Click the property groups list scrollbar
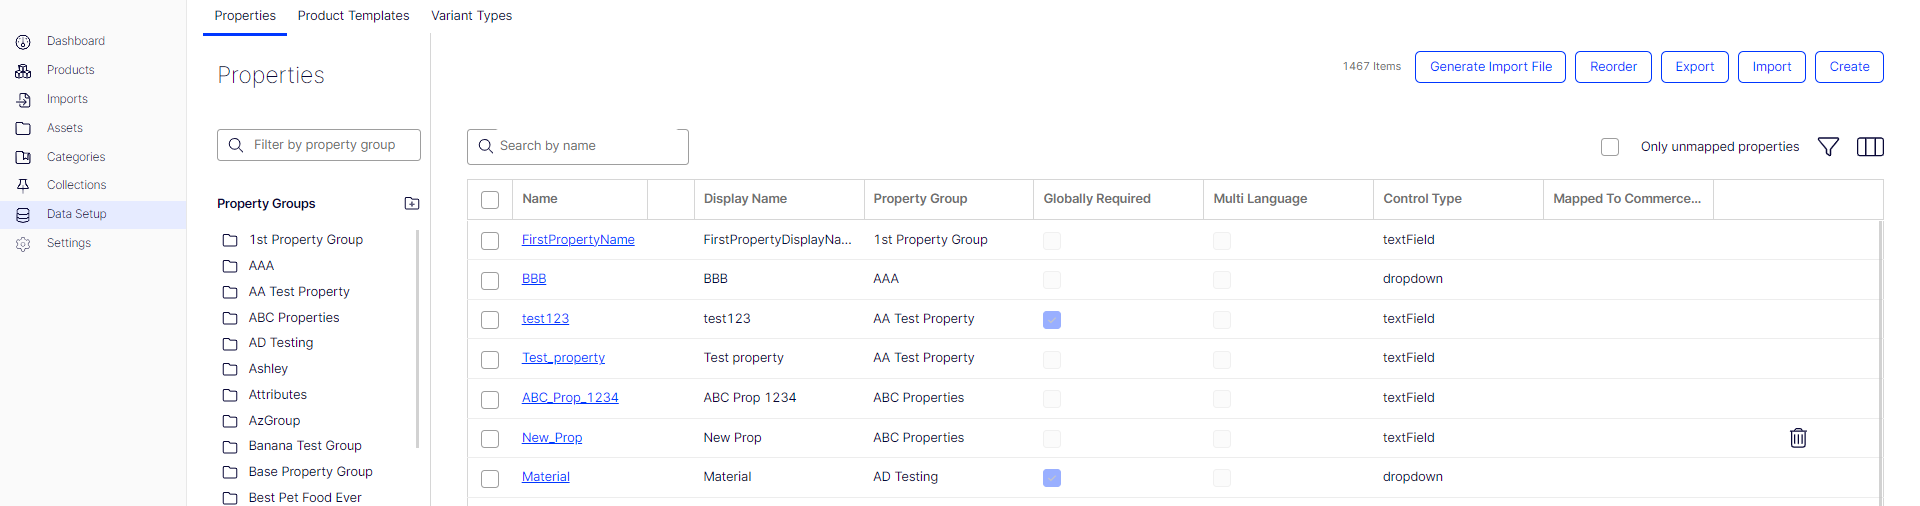The width and height of the screenshot is (1920, 506). (417, 339)
